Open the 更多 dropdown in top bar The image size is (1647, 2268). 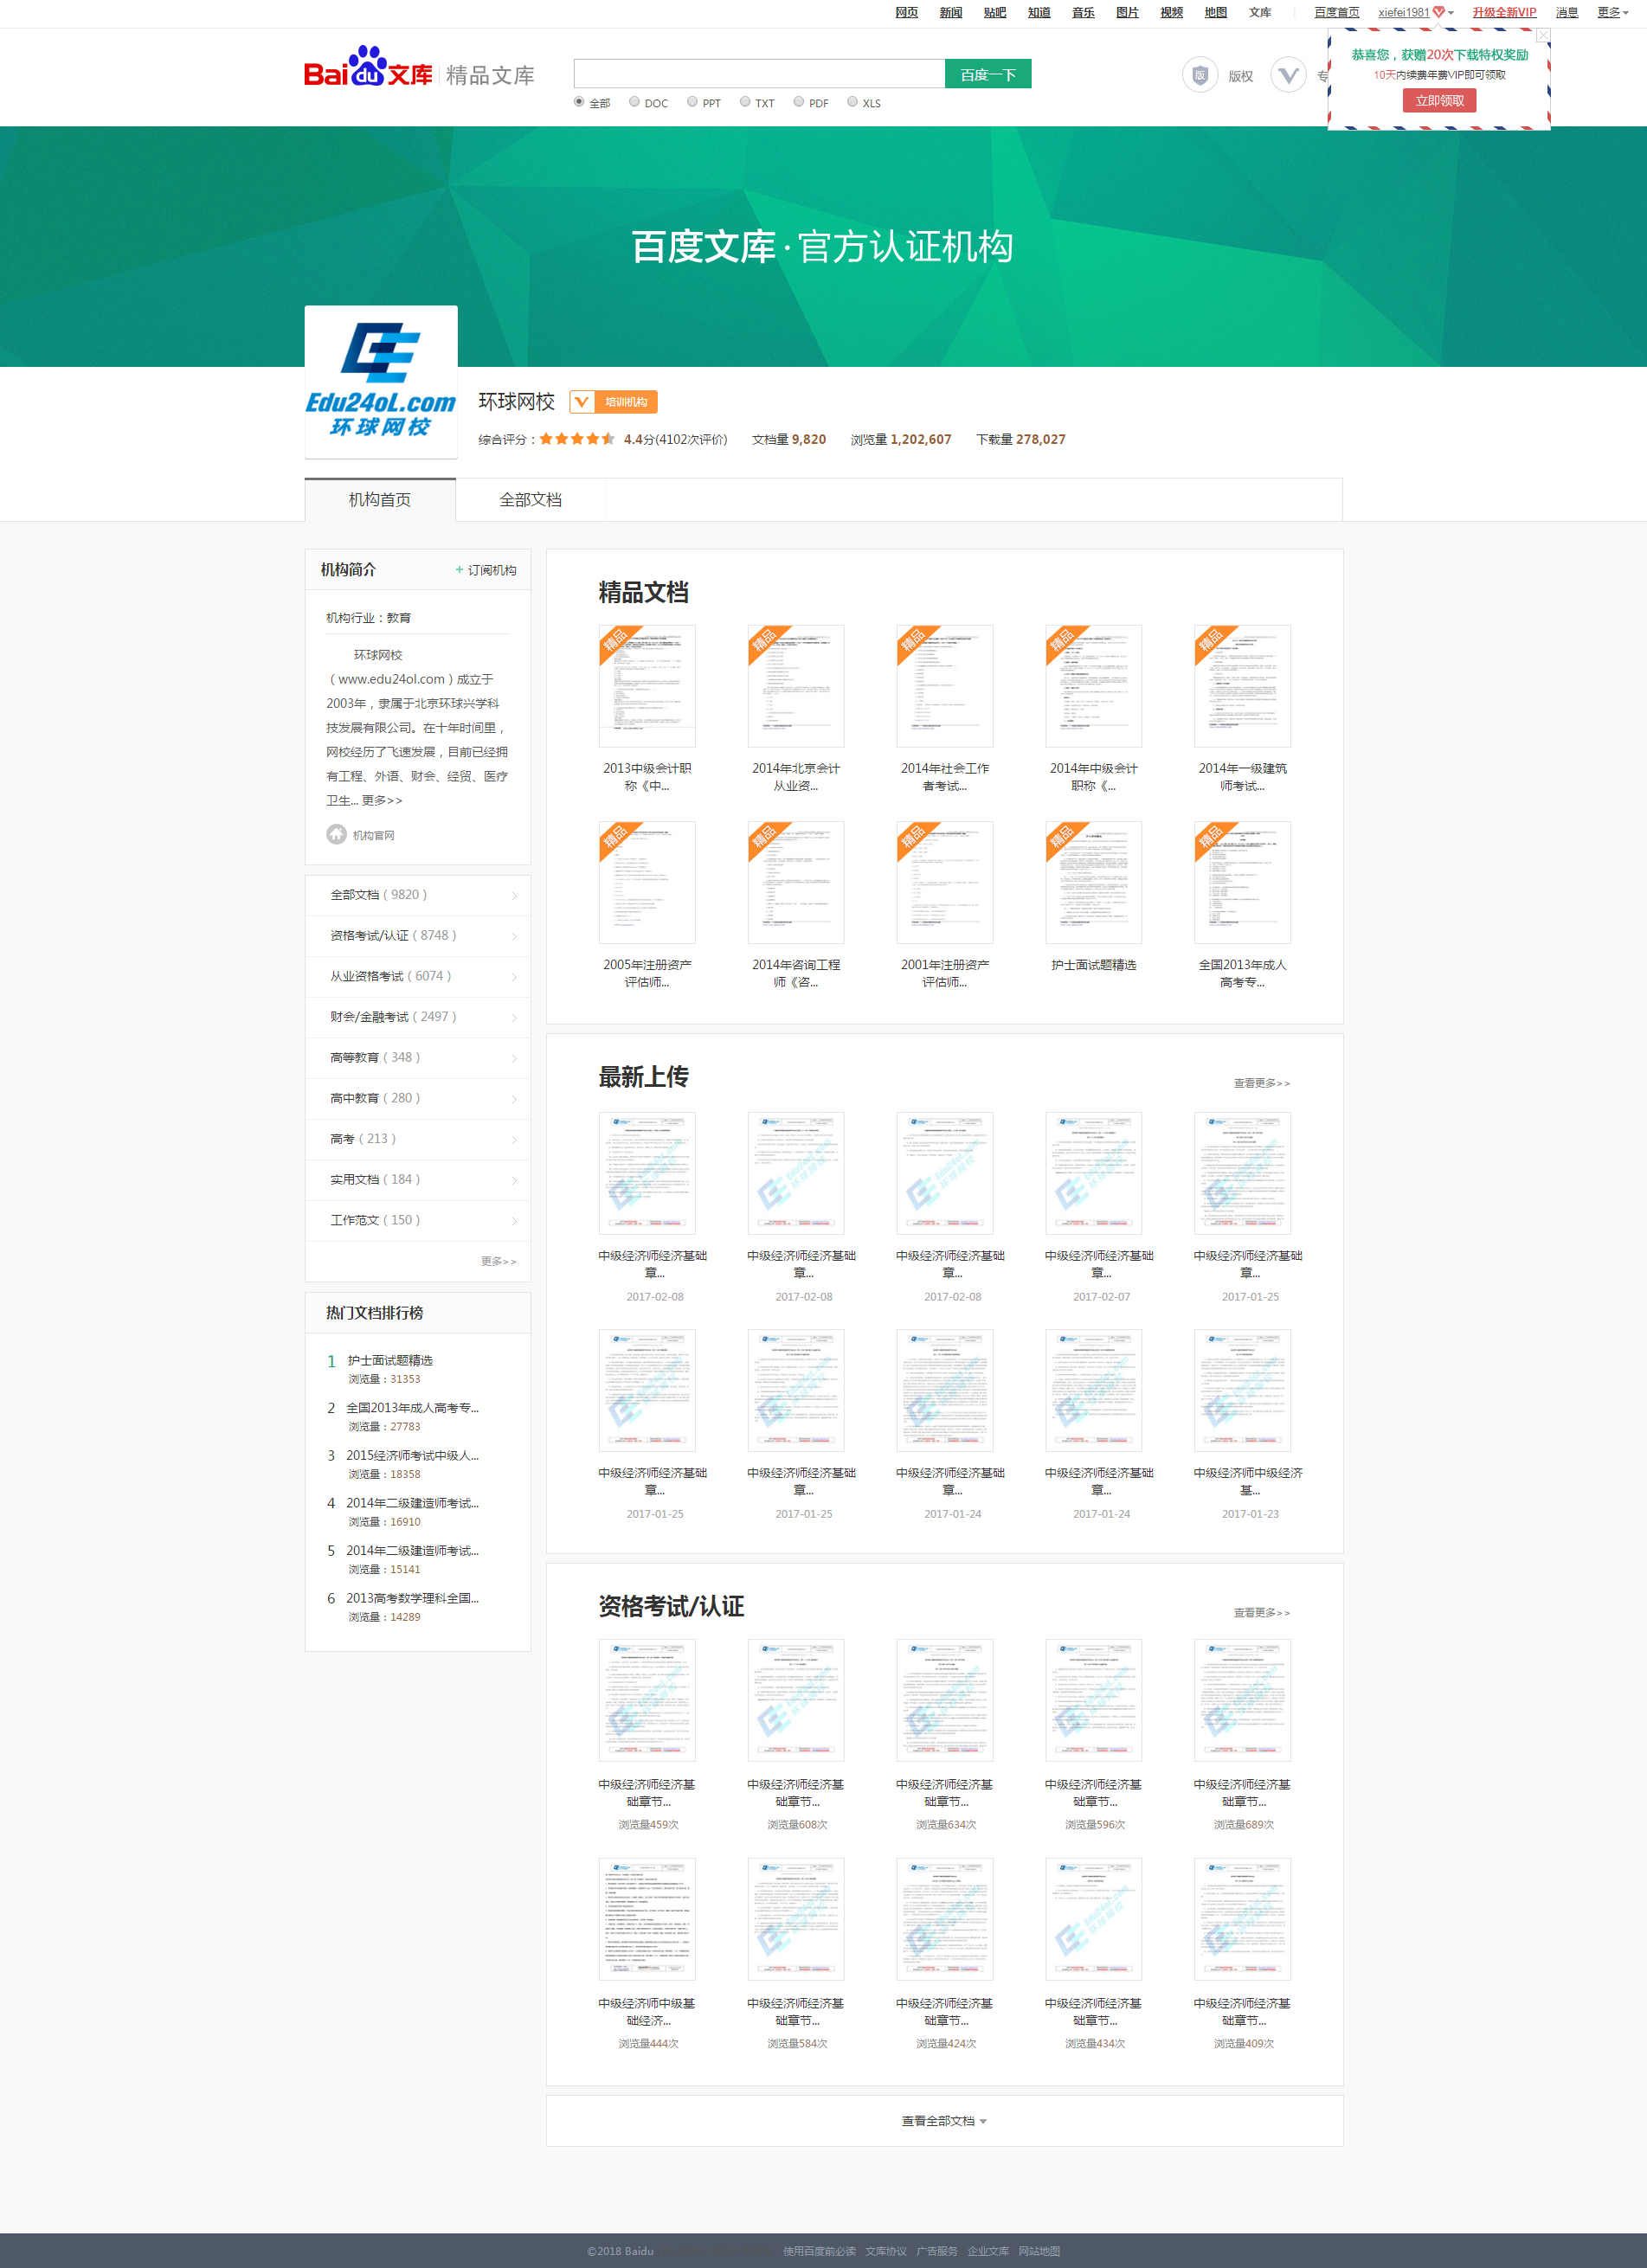pos(1612,12)
